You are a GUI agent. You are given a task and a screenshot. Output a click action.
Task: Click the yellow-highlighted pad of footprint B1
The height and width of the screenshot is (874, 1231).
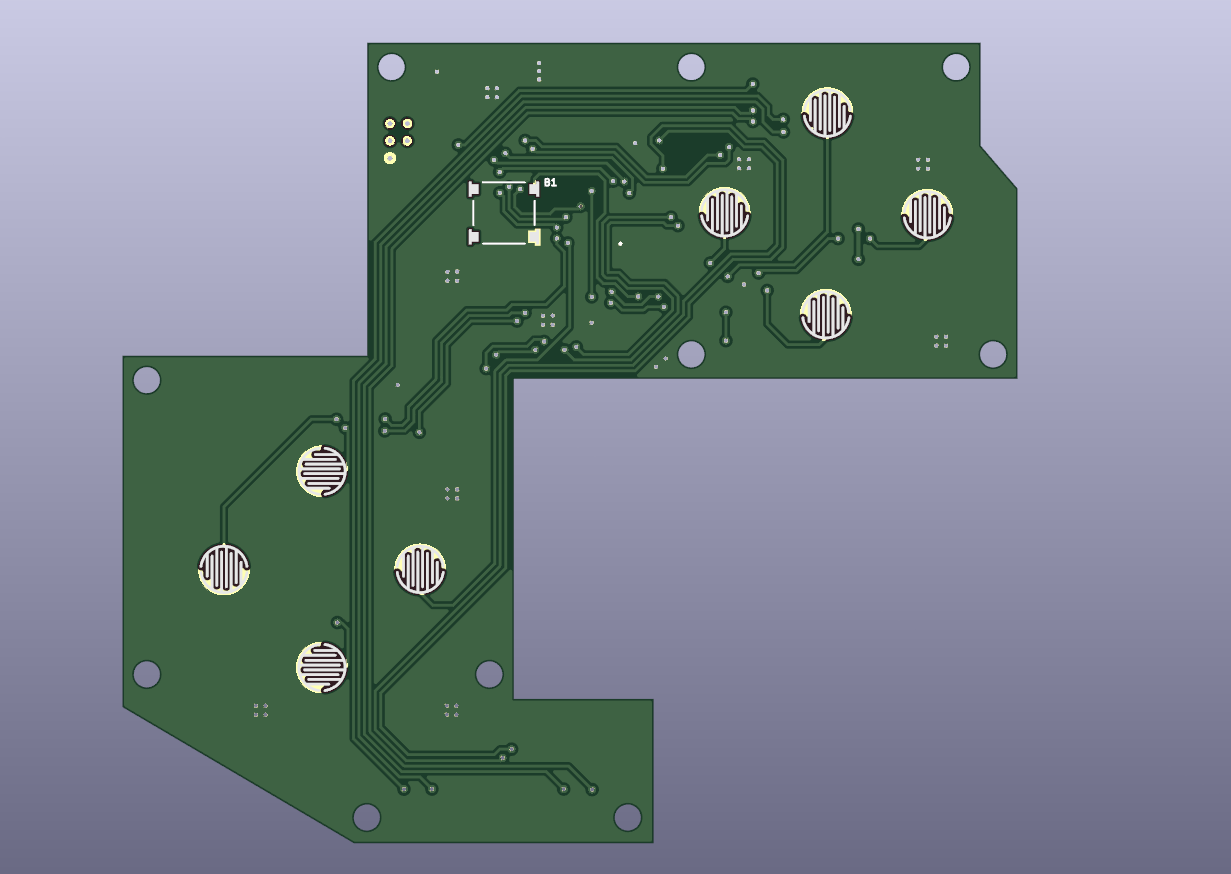tap(535, 237)
